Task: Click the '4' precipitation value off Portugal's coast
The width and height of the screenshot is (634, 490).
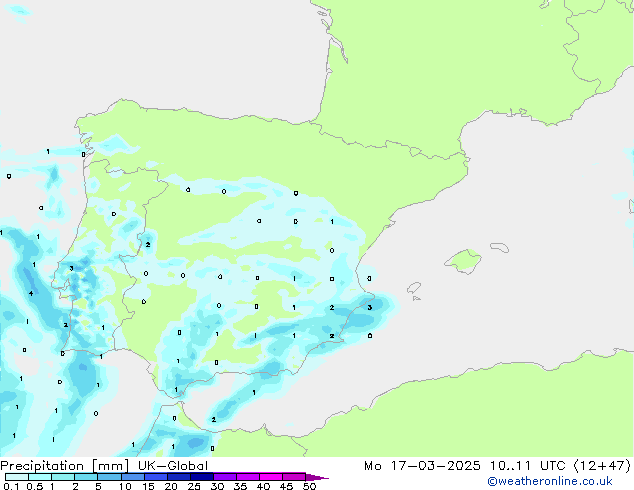Action: [x=31, y=293]
